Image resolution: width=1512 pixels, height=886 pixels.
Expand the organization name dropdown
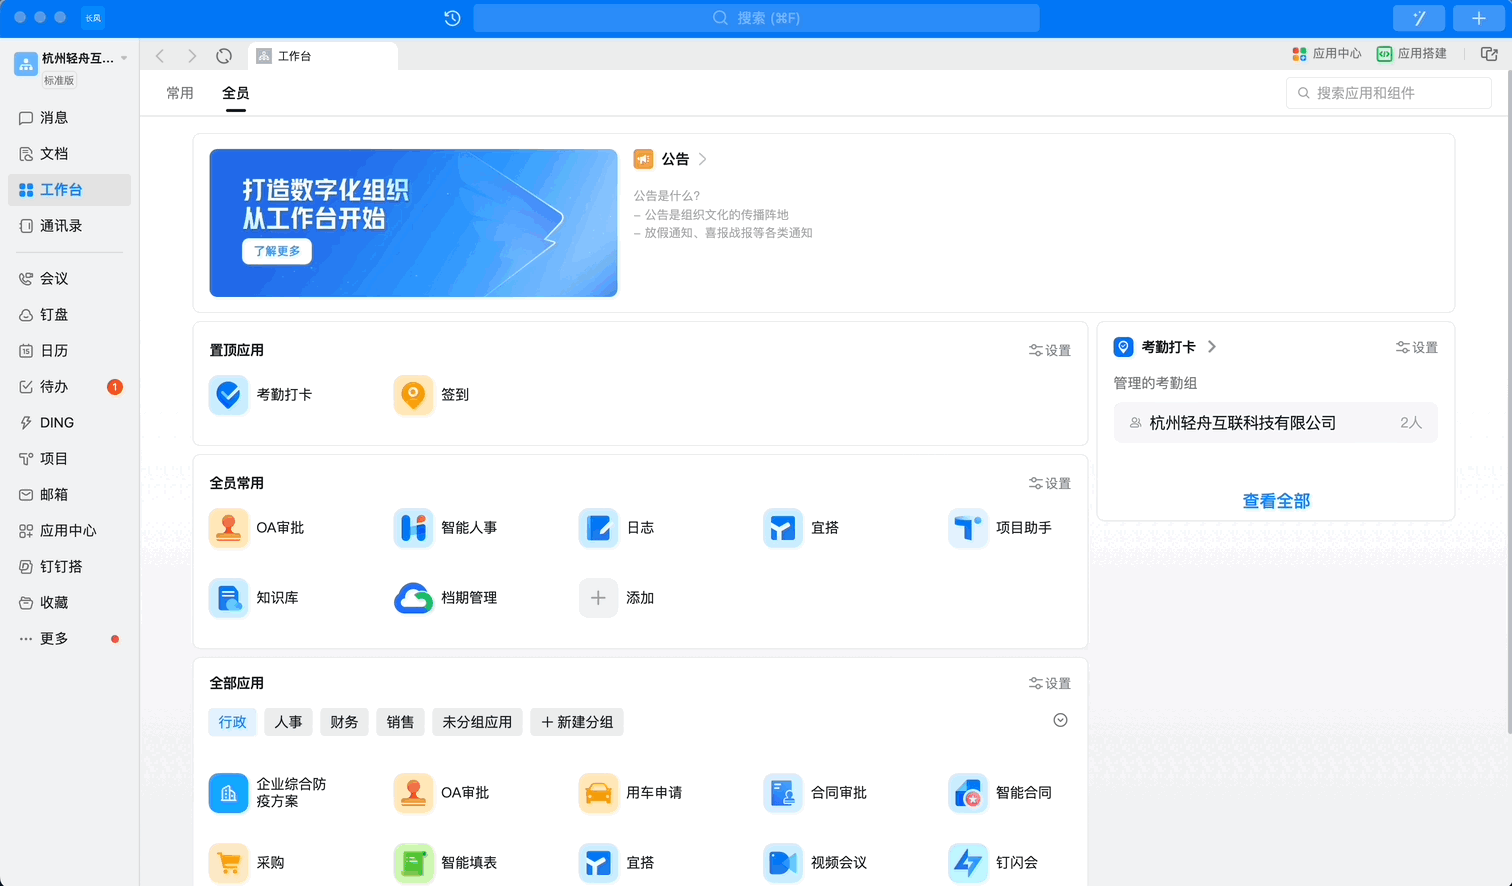[124, 58]
